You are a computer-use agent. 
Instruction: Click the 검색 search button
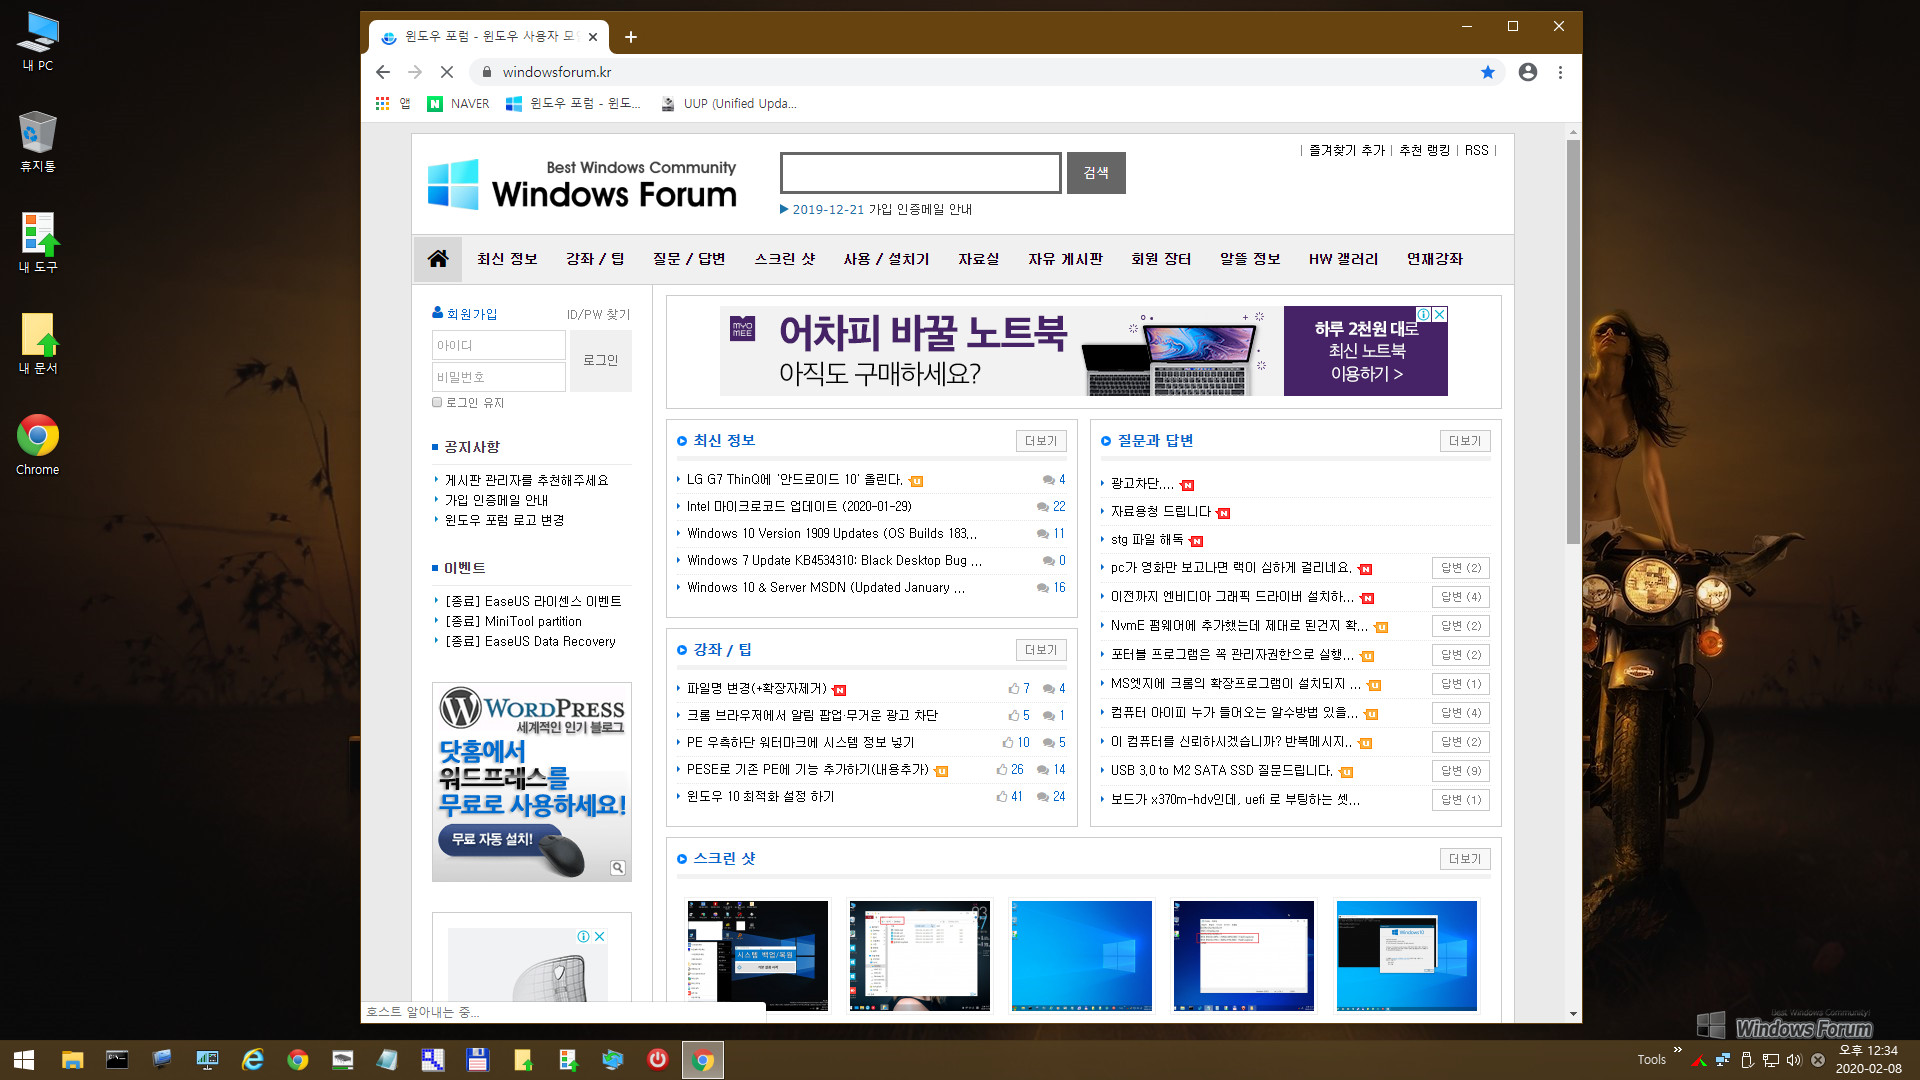pyautogui.click(x=1096, y=173)
